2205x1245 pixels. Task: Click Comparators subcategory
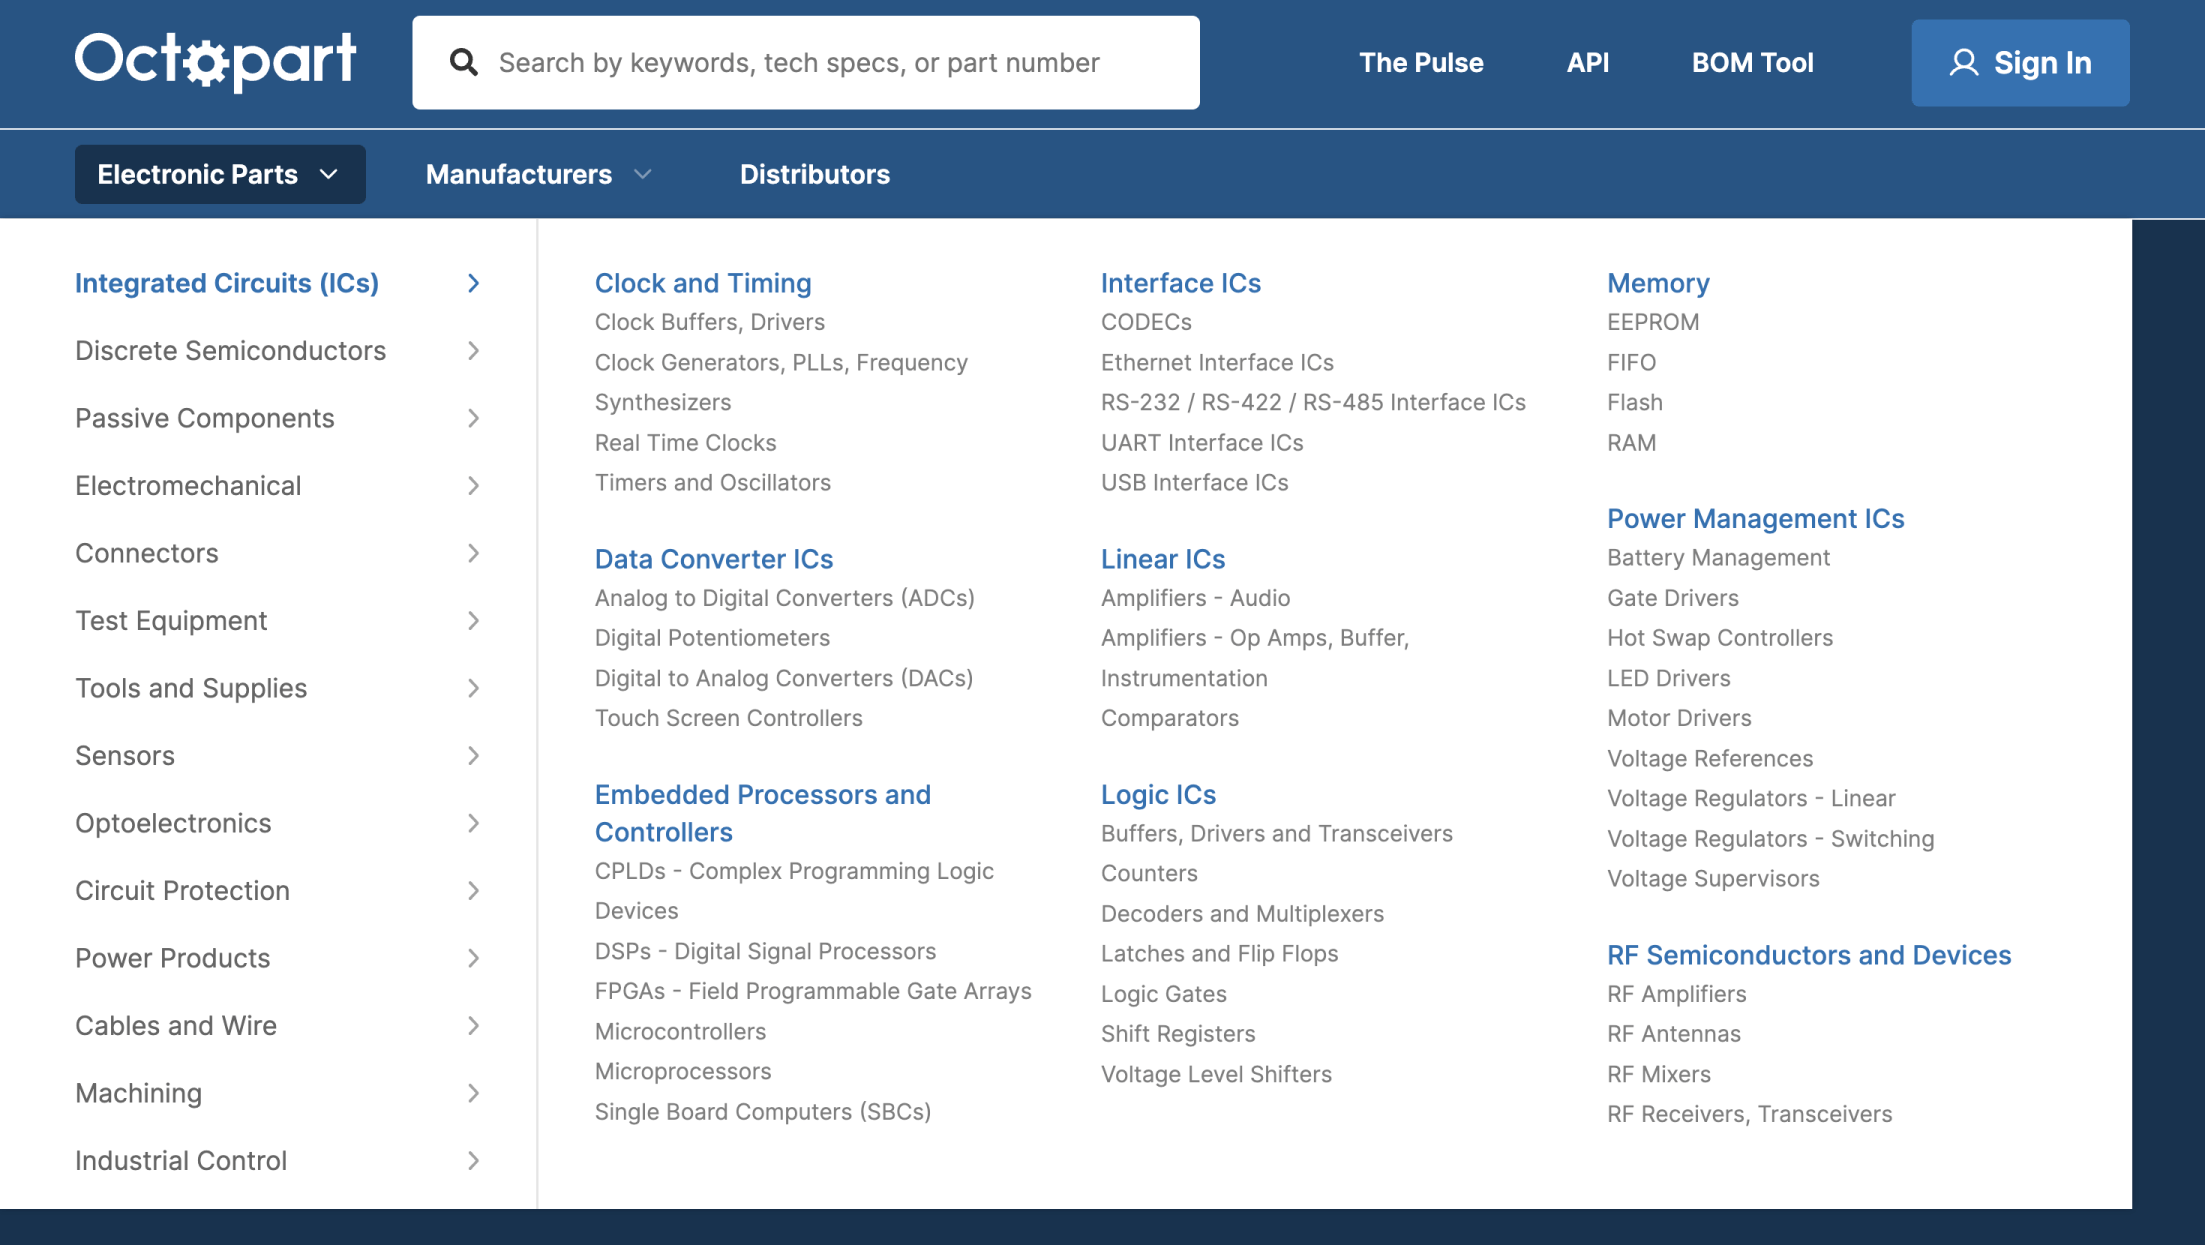point(1169,718)
